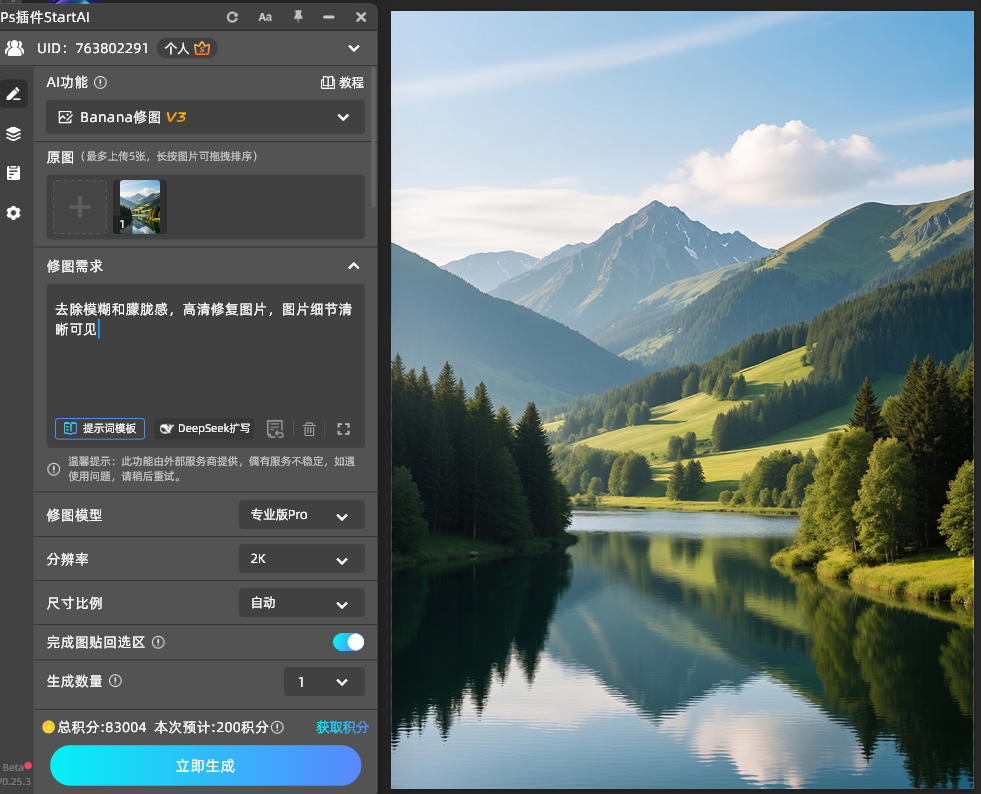Viewport: 981px width, 794px height.
Task: Click the refresh icon in plugin title bar
Action: (232, 17)
